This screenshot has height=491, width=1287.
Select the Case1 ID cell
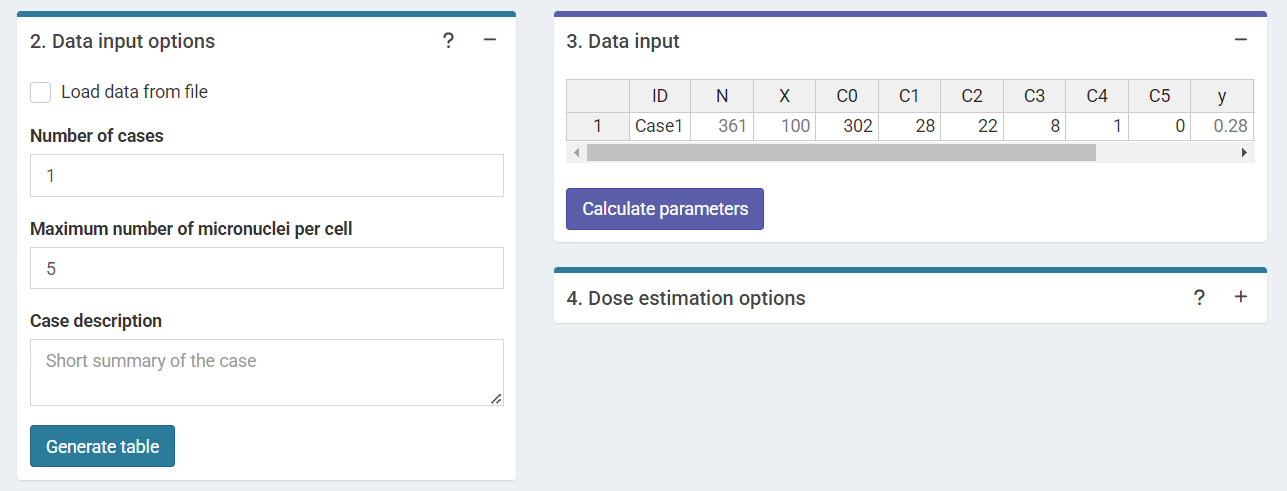(x=660, y=126)
